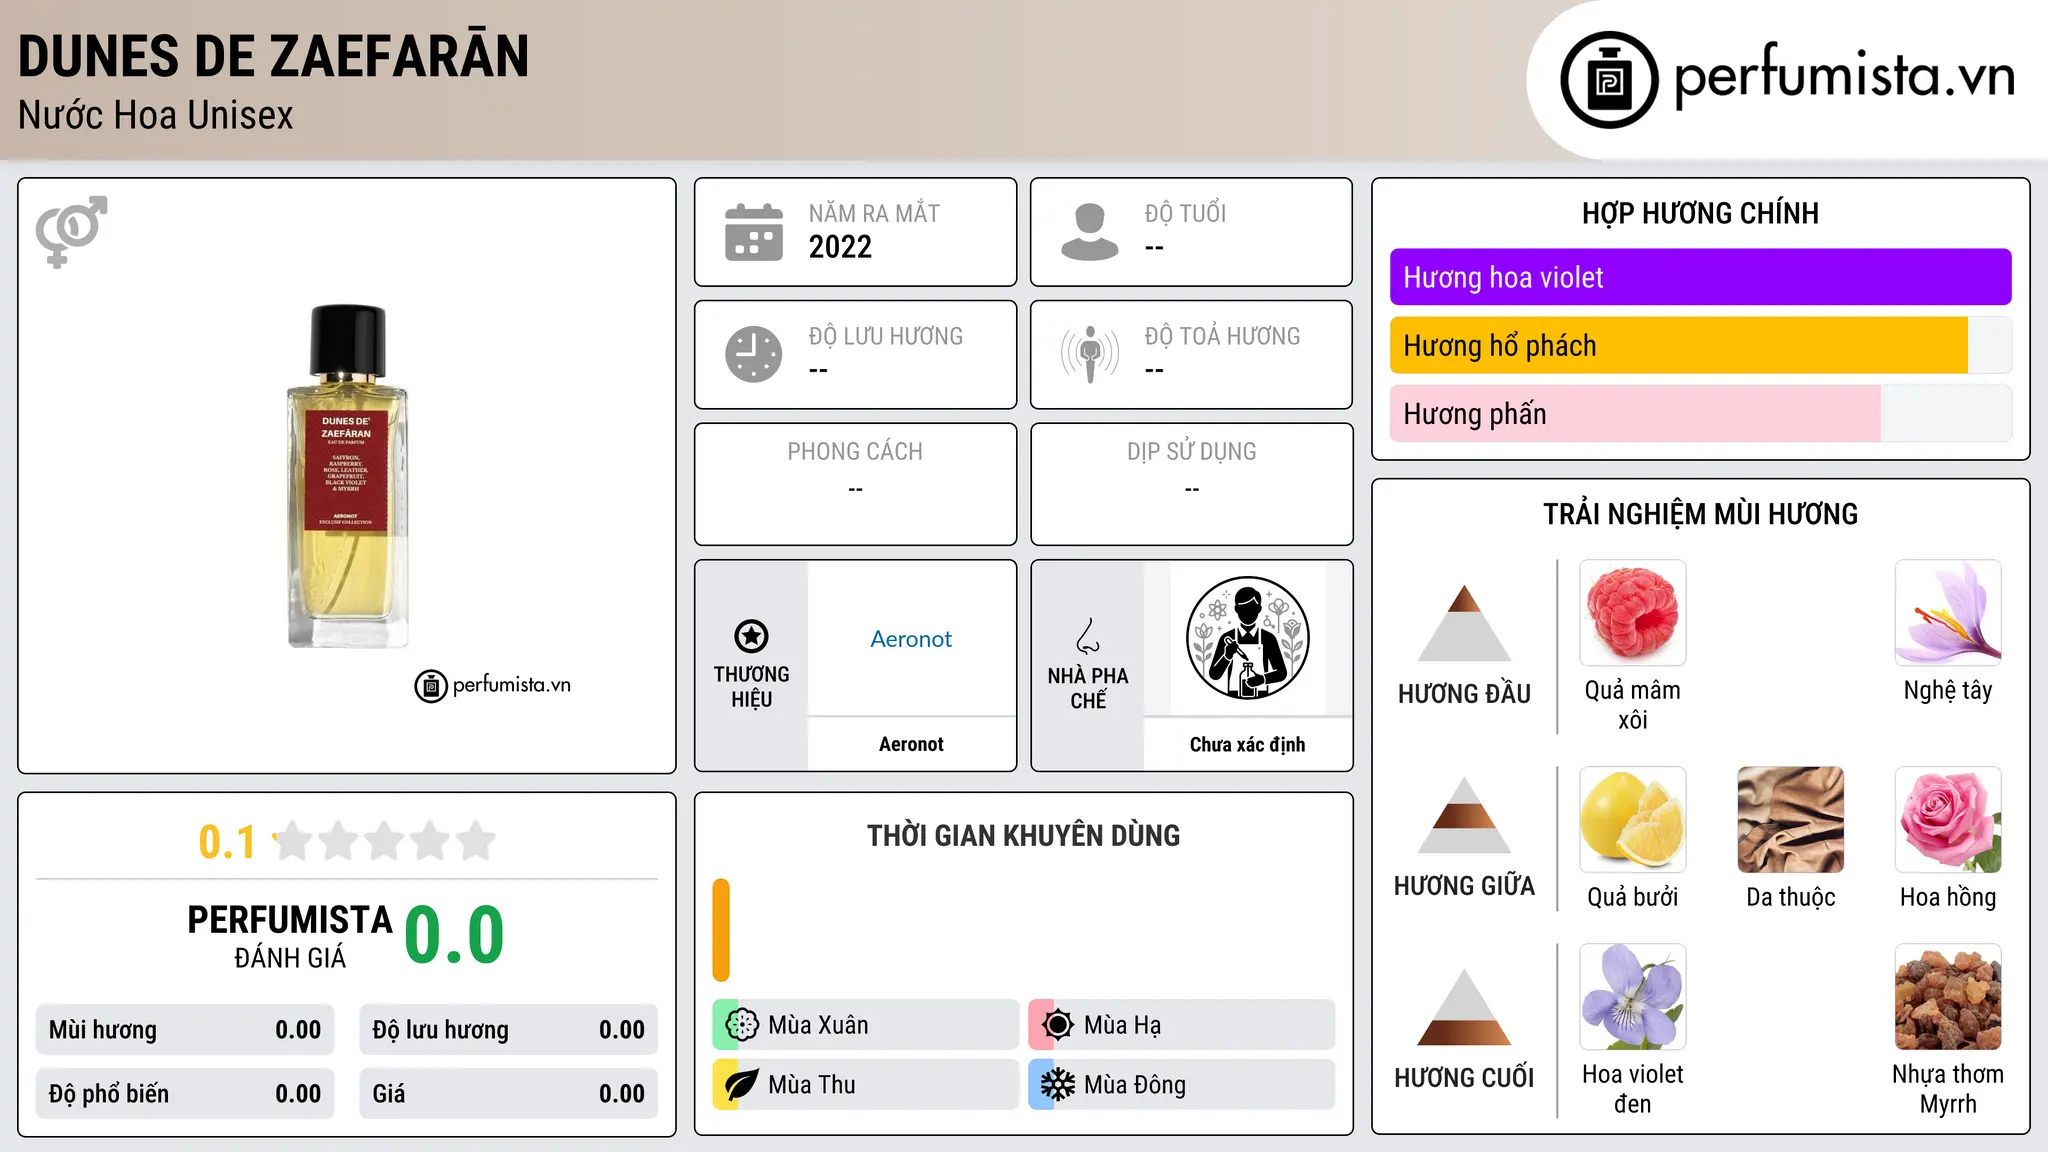The width and height of the screenshot is (2048, 1152).
Task: Click the THỜI GIAN KHUYÊN DÙNG heading
Action: [x=1023, y=836]
